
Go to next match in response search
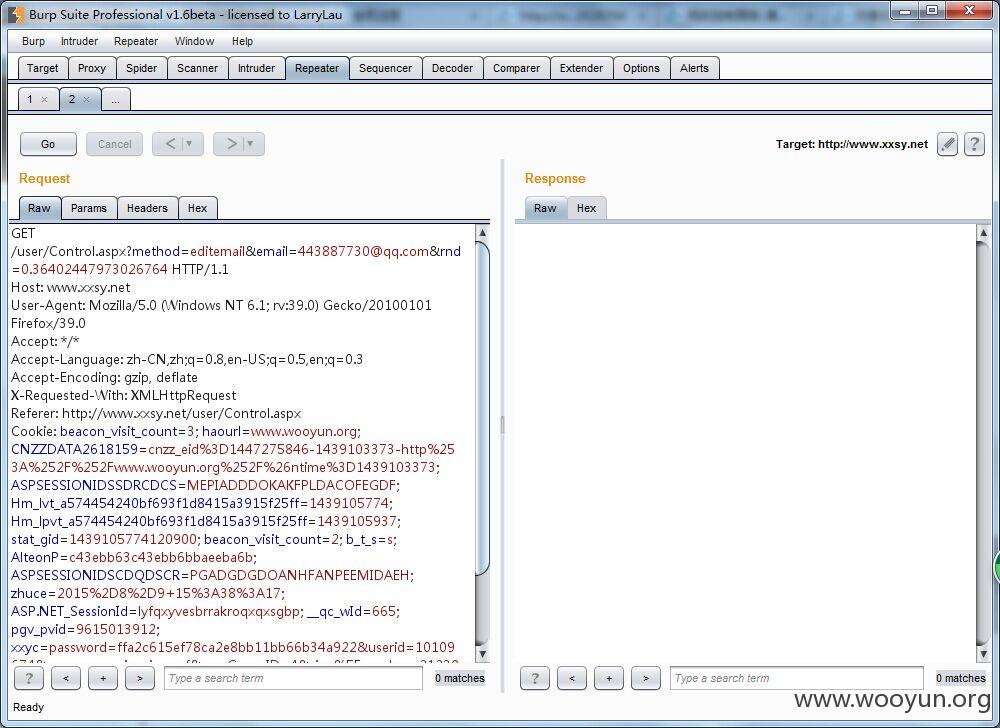(645, 678)
